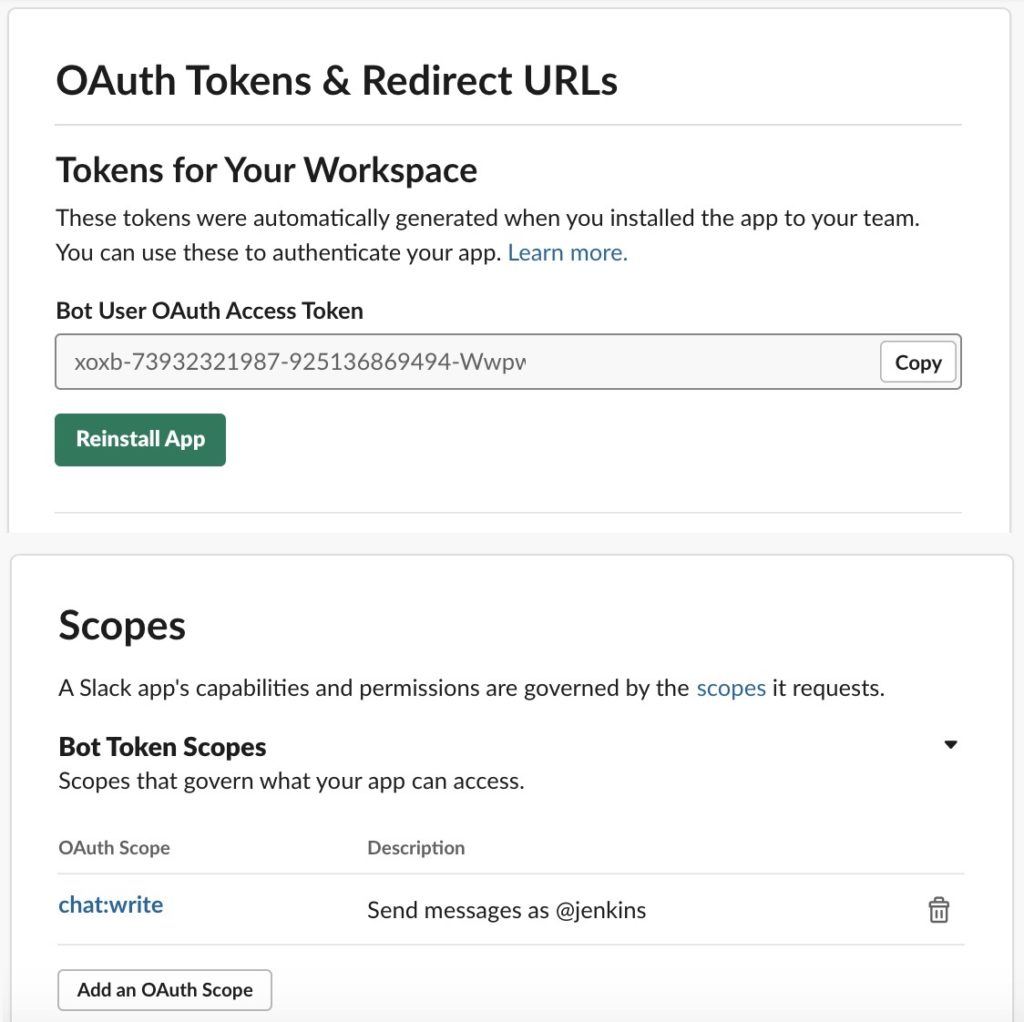Collapse the Bot Token Scopes section arrow
Screen dimensions: 1024x1022
tap(950, 744)
